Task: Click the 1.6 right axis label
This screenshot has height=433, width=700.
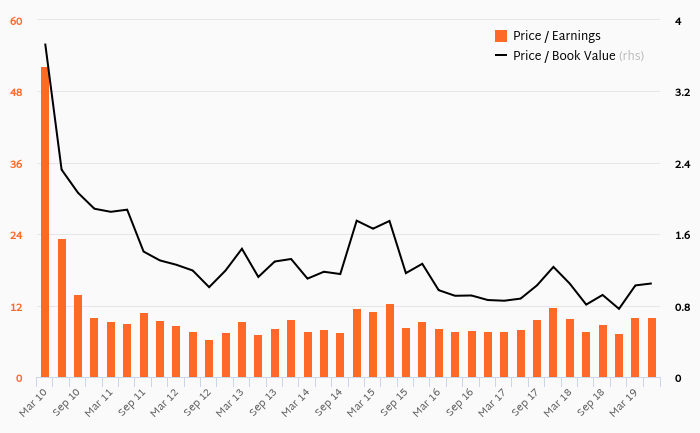Action: pos(683,235)
